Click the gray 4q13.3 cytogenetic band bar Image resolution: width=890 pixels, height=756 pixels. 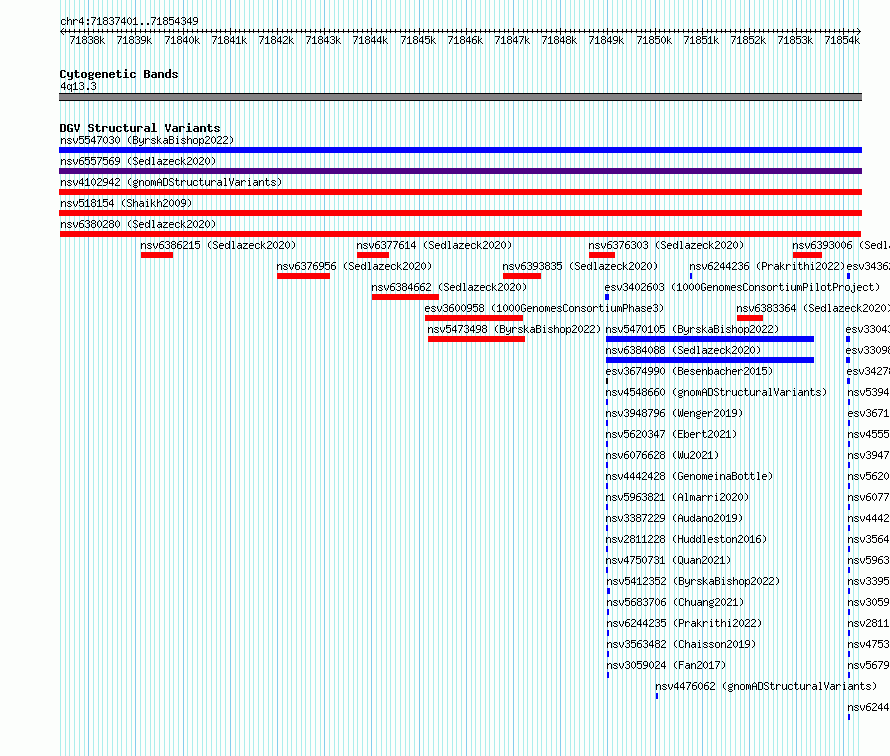click(460, 97)
